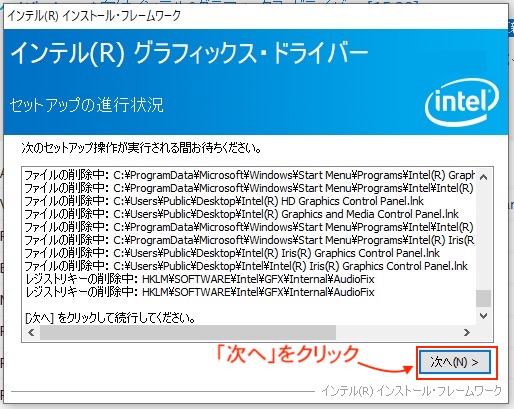Click the horizontal scroll left arrow
Screen dimensions: 514x409
[31, 332]
